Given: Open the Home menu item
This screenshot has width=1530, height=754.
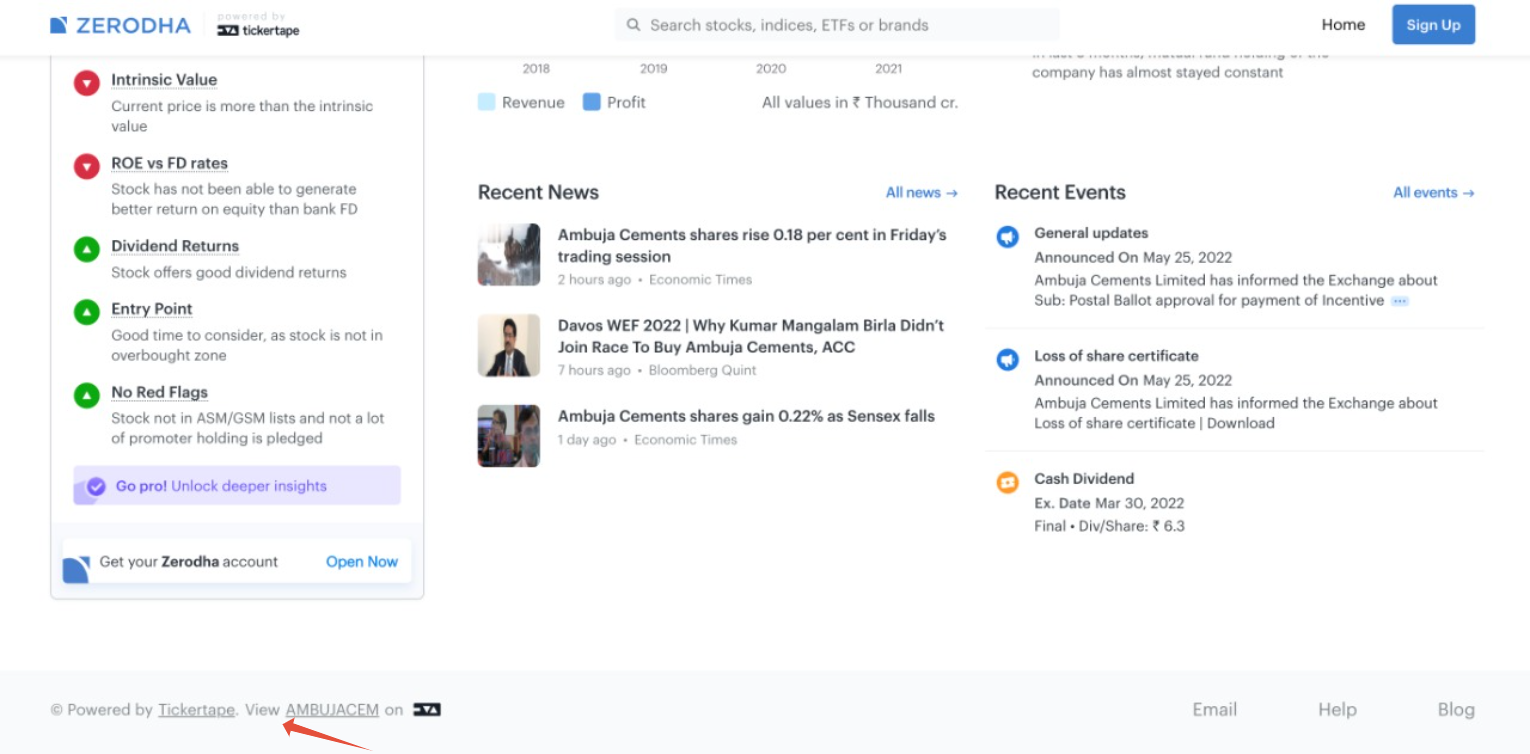Looking at the screenshot, I should coord(1343,25).
